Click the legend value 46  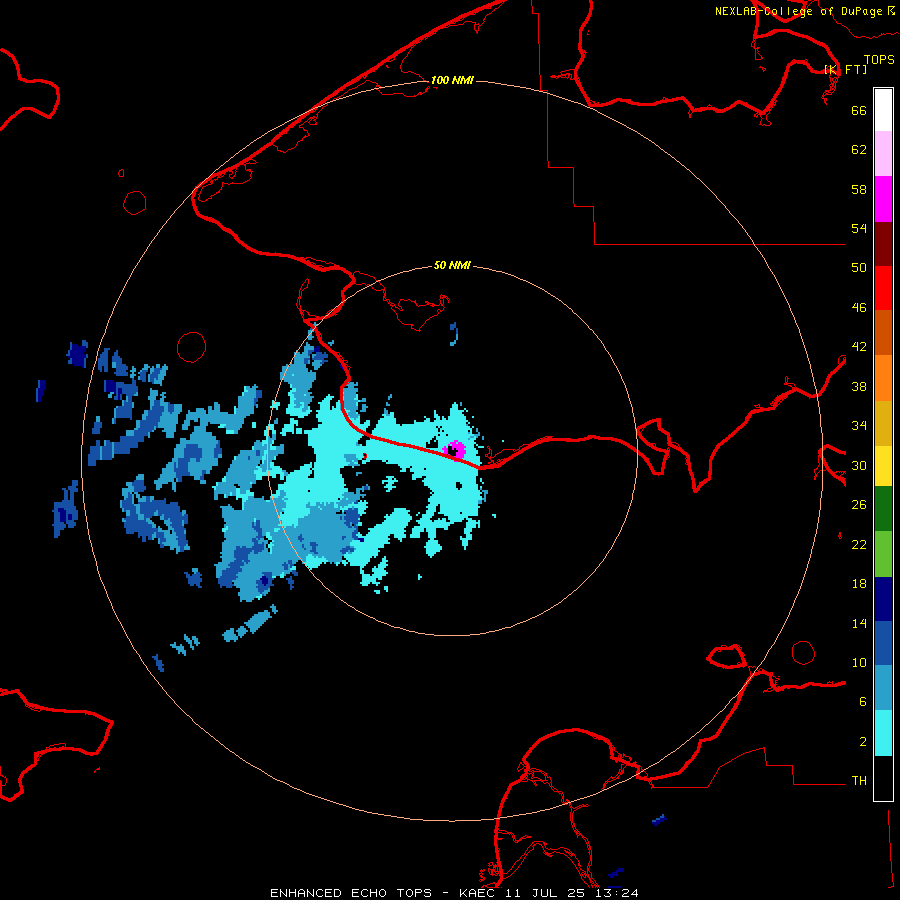tap(859, 308)
